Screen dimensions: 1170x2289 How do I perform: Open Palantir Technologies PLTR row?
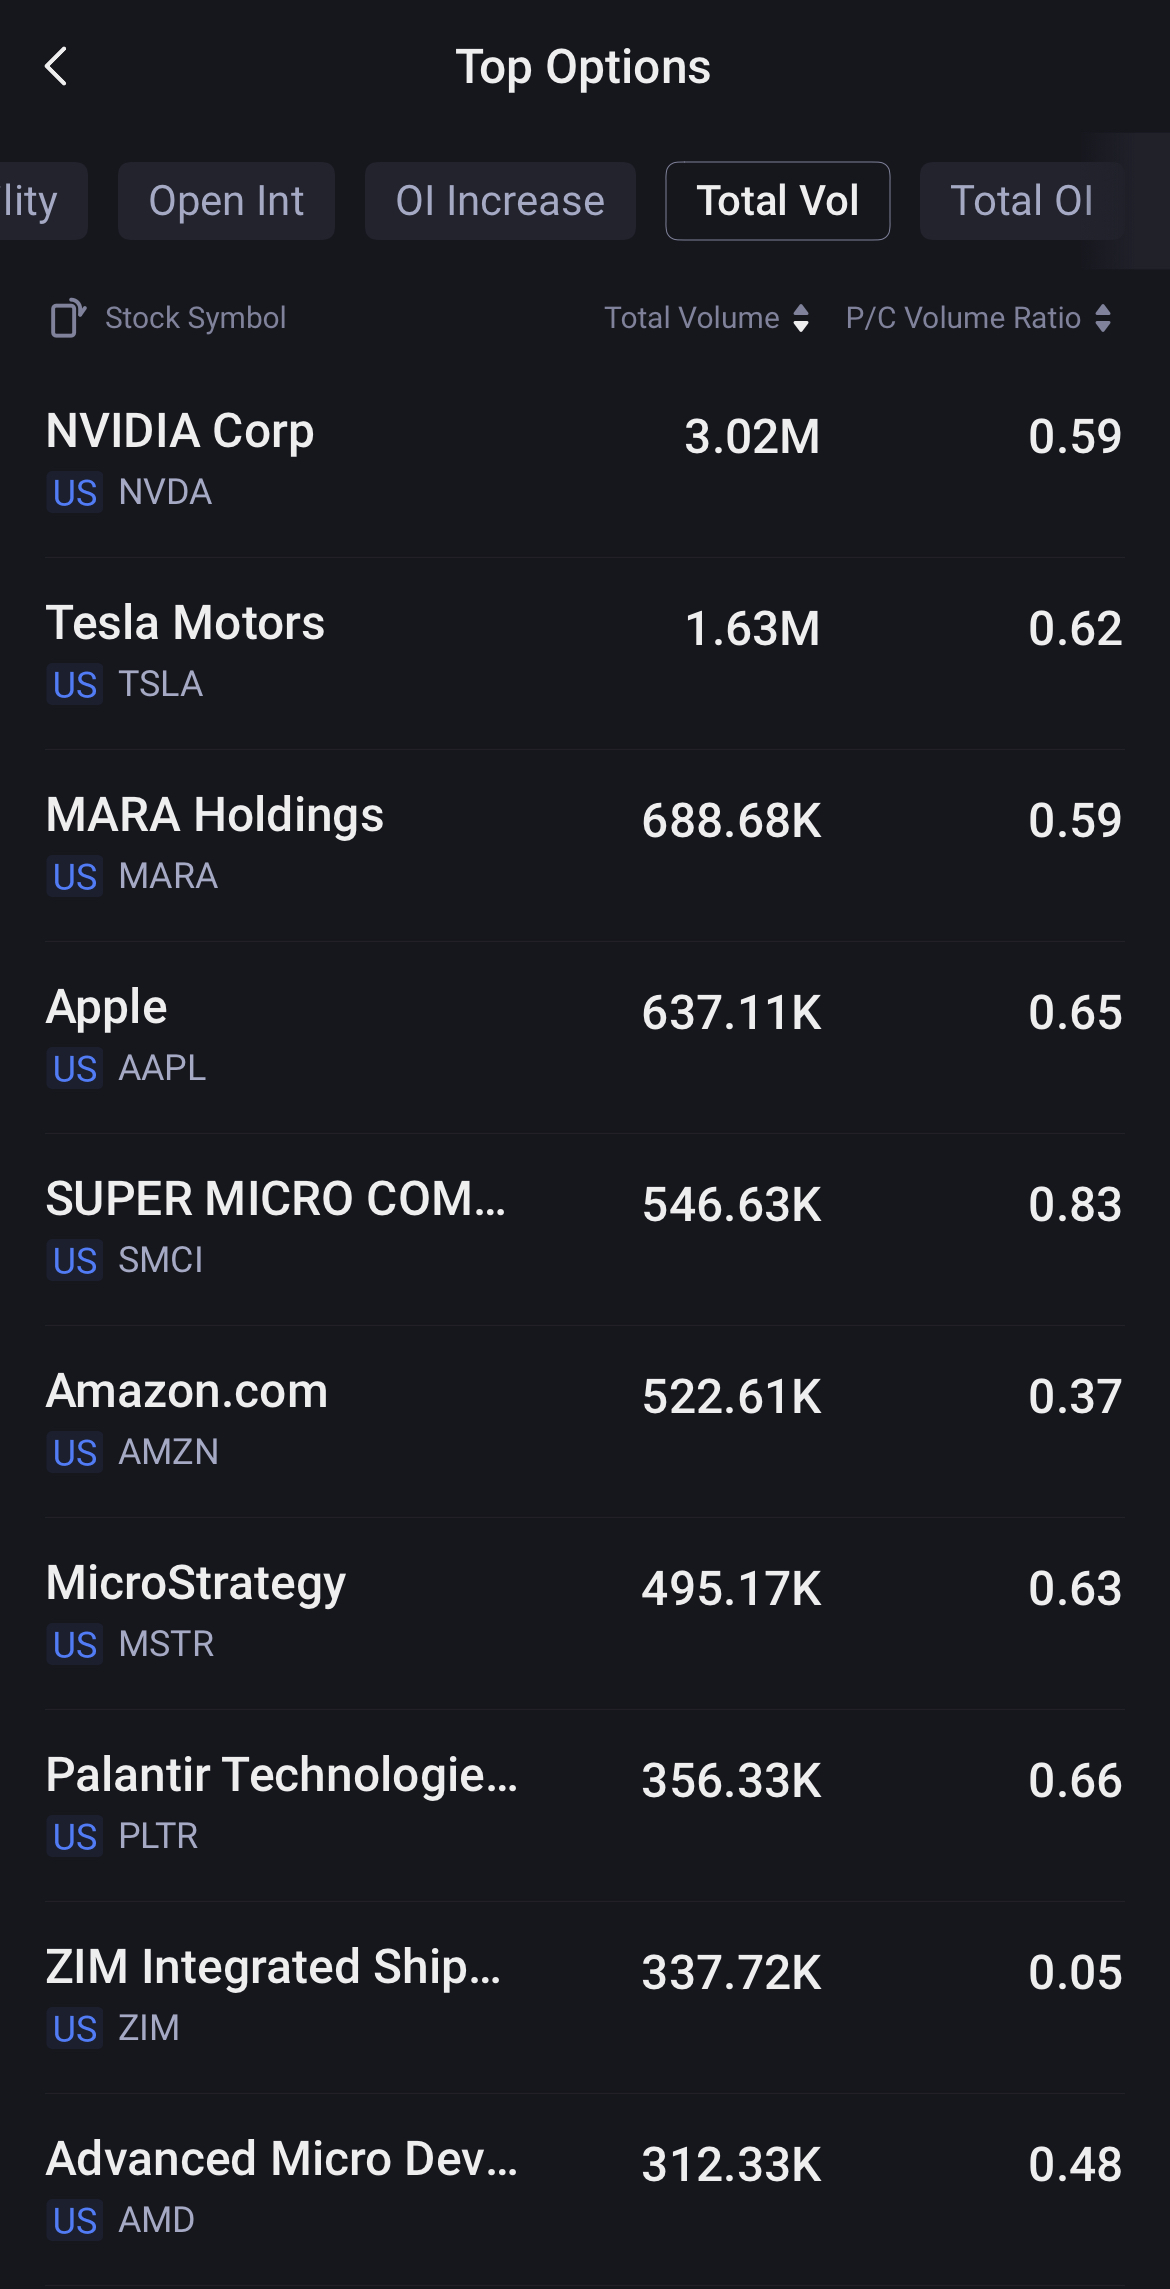584,1804
